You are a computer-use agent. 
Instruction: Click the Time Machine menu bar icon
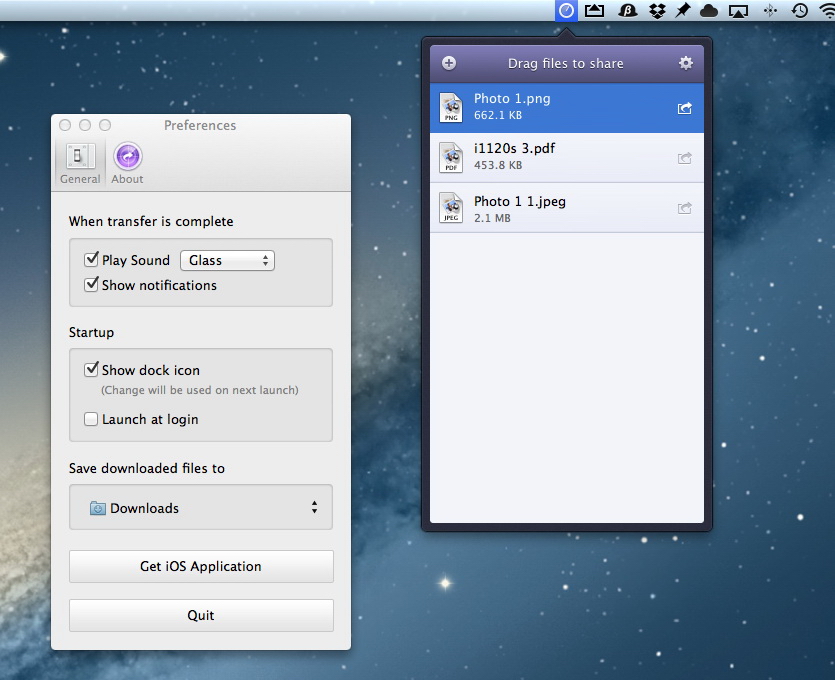(800, 10)
